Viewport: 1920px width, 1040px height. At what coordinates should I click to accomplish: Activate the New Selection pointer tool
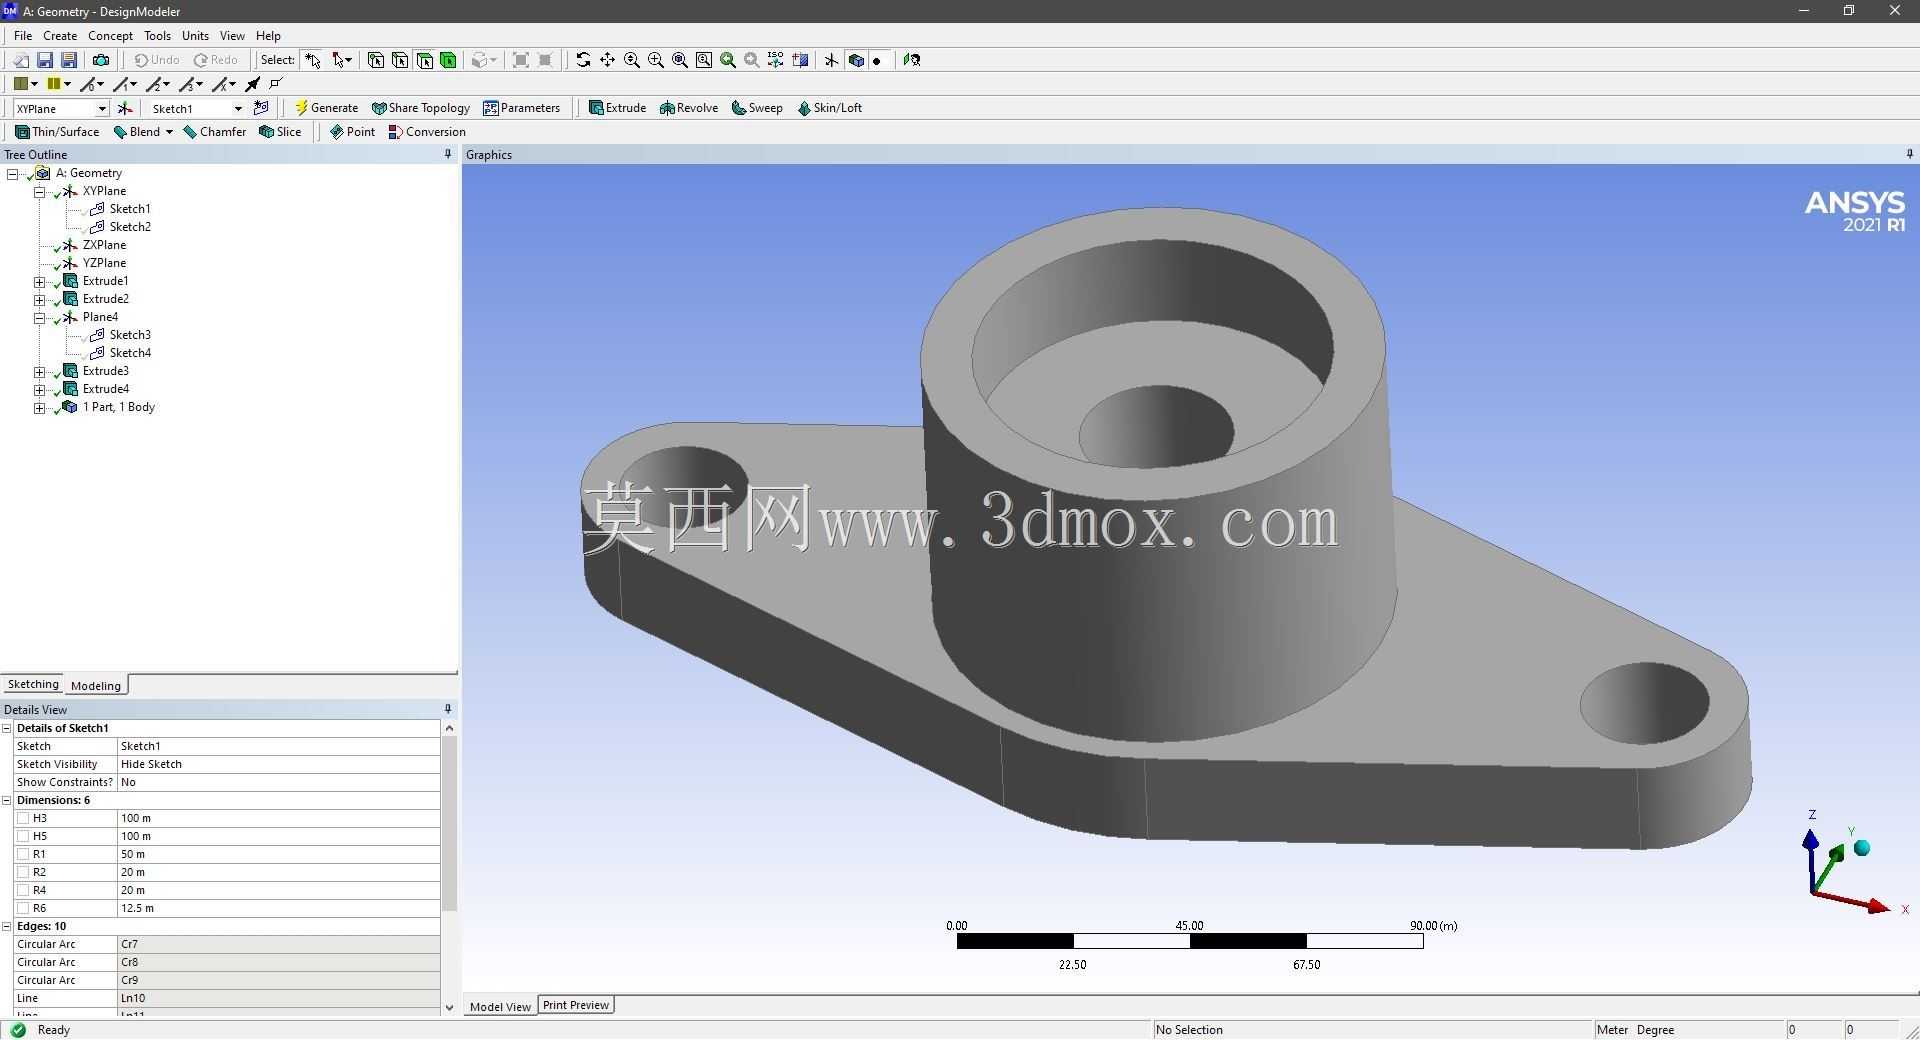click(x=313, y=60)
